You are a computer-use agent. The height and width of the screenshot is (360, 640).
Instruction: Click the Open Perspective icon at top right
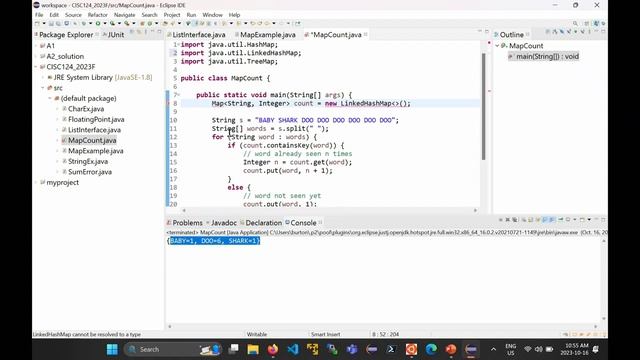[587, 24]
